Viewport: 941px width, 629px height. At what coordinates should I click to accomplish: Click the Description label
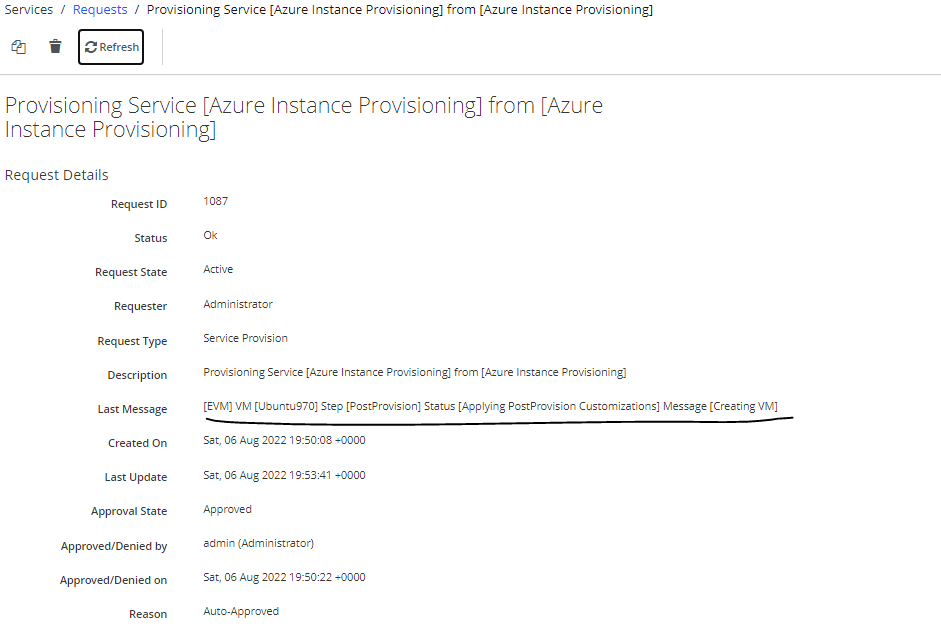coord(137,375)
